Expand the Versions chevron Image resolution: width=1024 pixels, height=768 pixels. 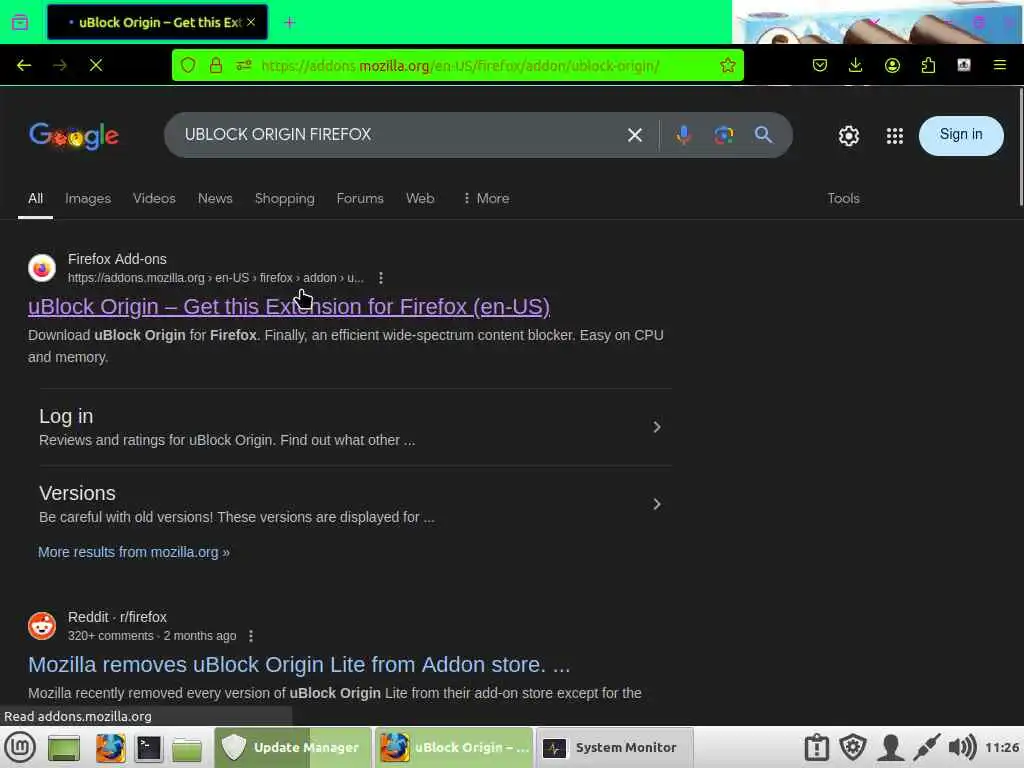coord(657,504)
